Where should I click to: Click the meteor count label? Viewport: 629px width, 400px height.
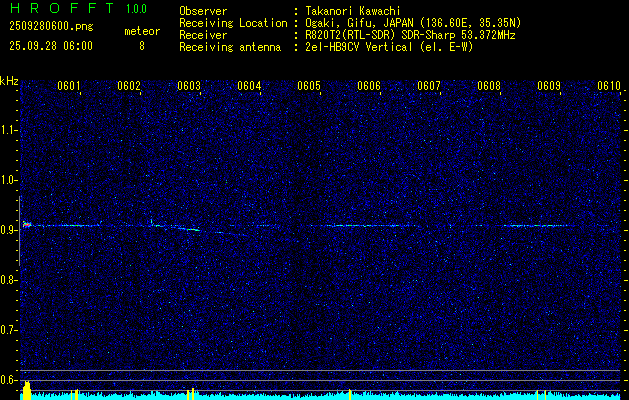(142, 31)
